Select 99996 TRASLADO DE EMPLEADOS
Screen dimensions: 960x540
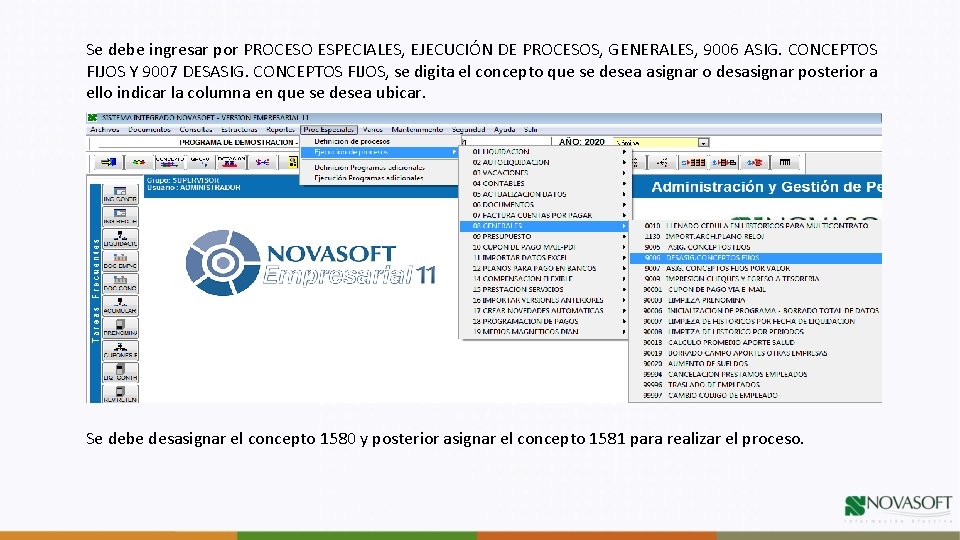(756, 384)
